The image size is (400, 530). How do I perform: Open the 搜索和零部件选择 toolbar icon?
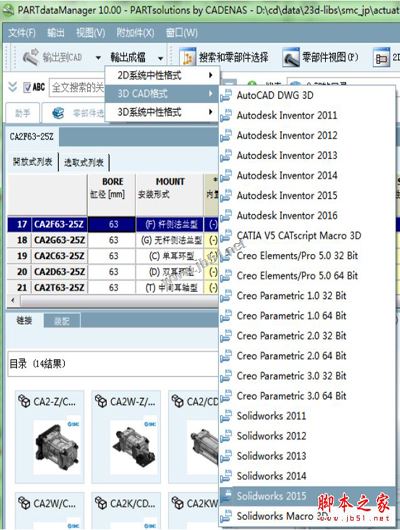coord(187,57)
